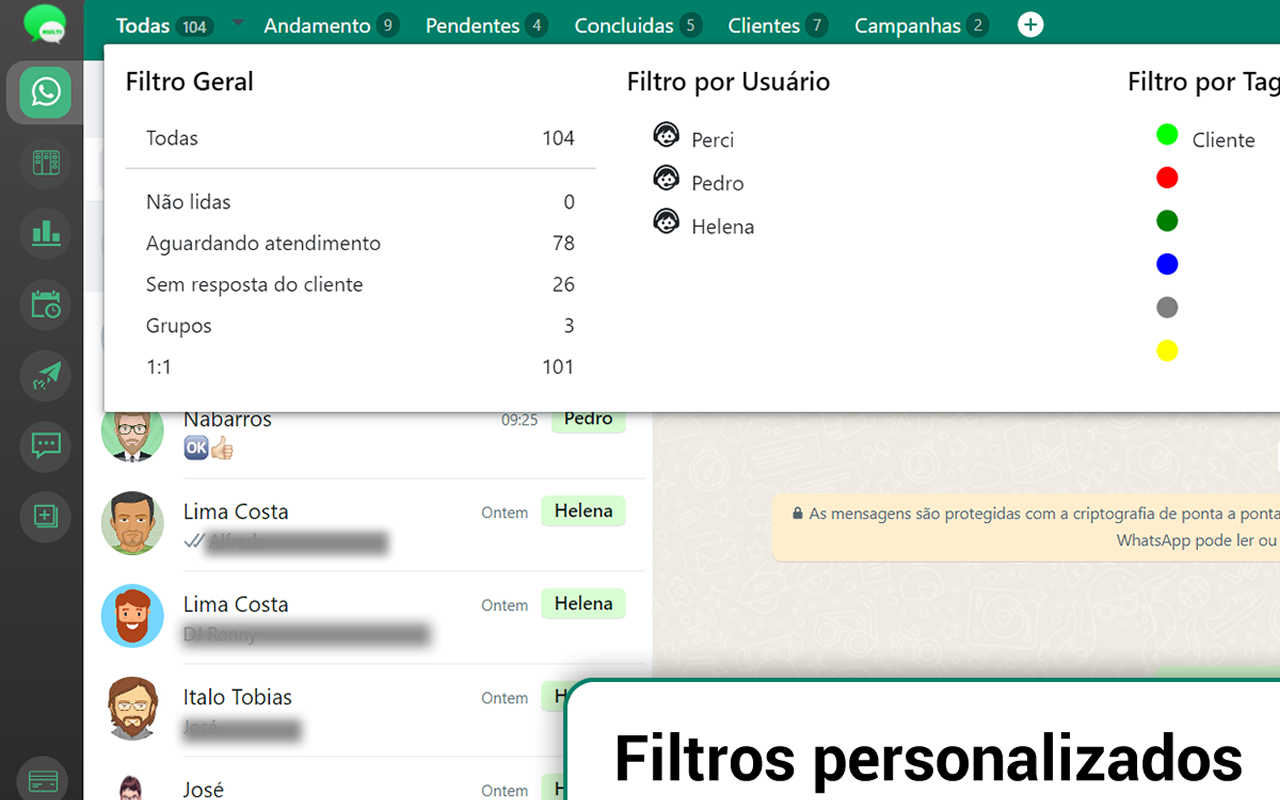Click the encryption notice in chat pane
Image resolution: width=1280 pixels, height=800 pixels.
click(x=1026, y=527)
